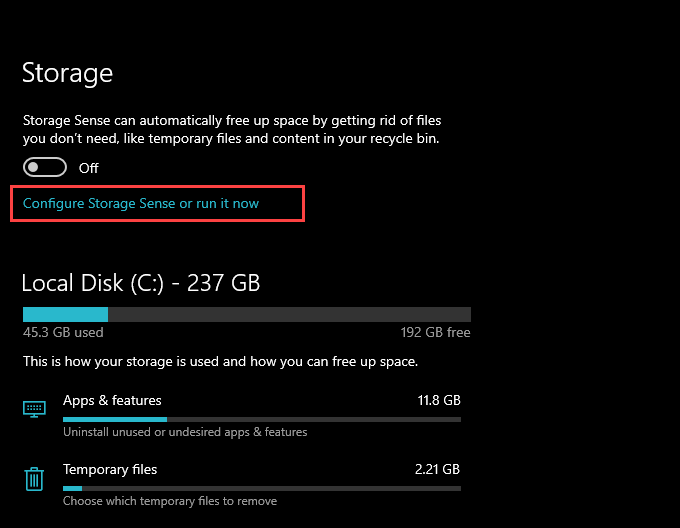Open the Apps & features storage category
The width and height of the screenshot is (680, 528).
pyautogui.click(x=112, y=400)
